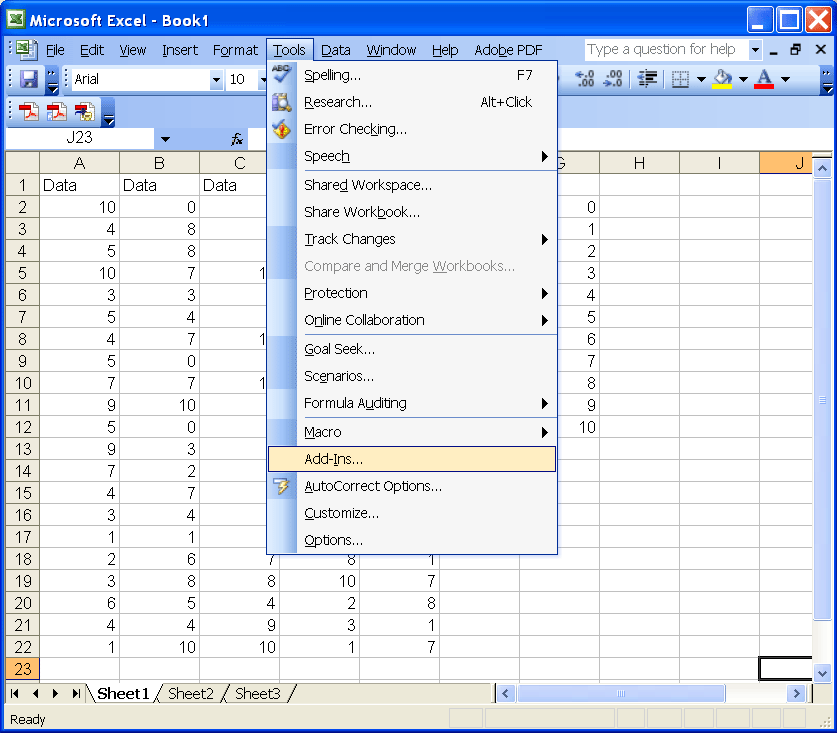Choose Scenarios... menu entry

412,376
